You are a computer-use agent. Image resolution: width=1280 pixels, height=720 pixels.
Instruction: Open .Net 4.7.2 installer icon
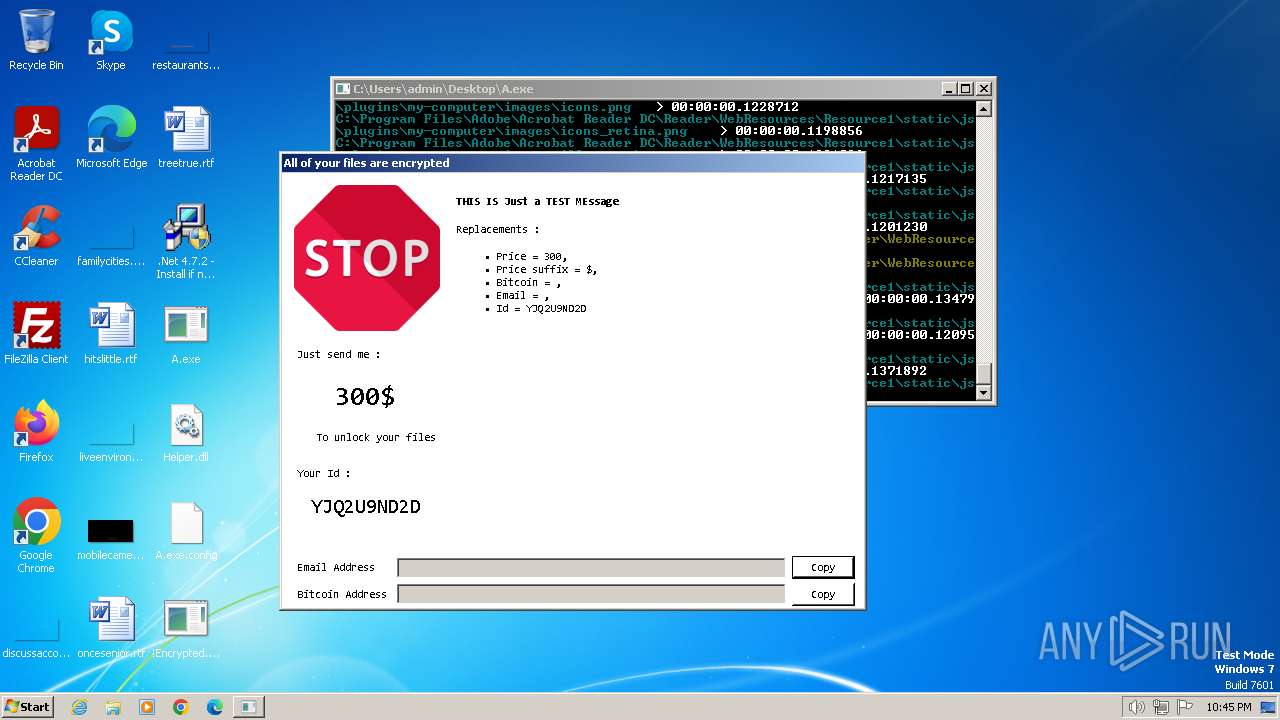tap(186, 242)
